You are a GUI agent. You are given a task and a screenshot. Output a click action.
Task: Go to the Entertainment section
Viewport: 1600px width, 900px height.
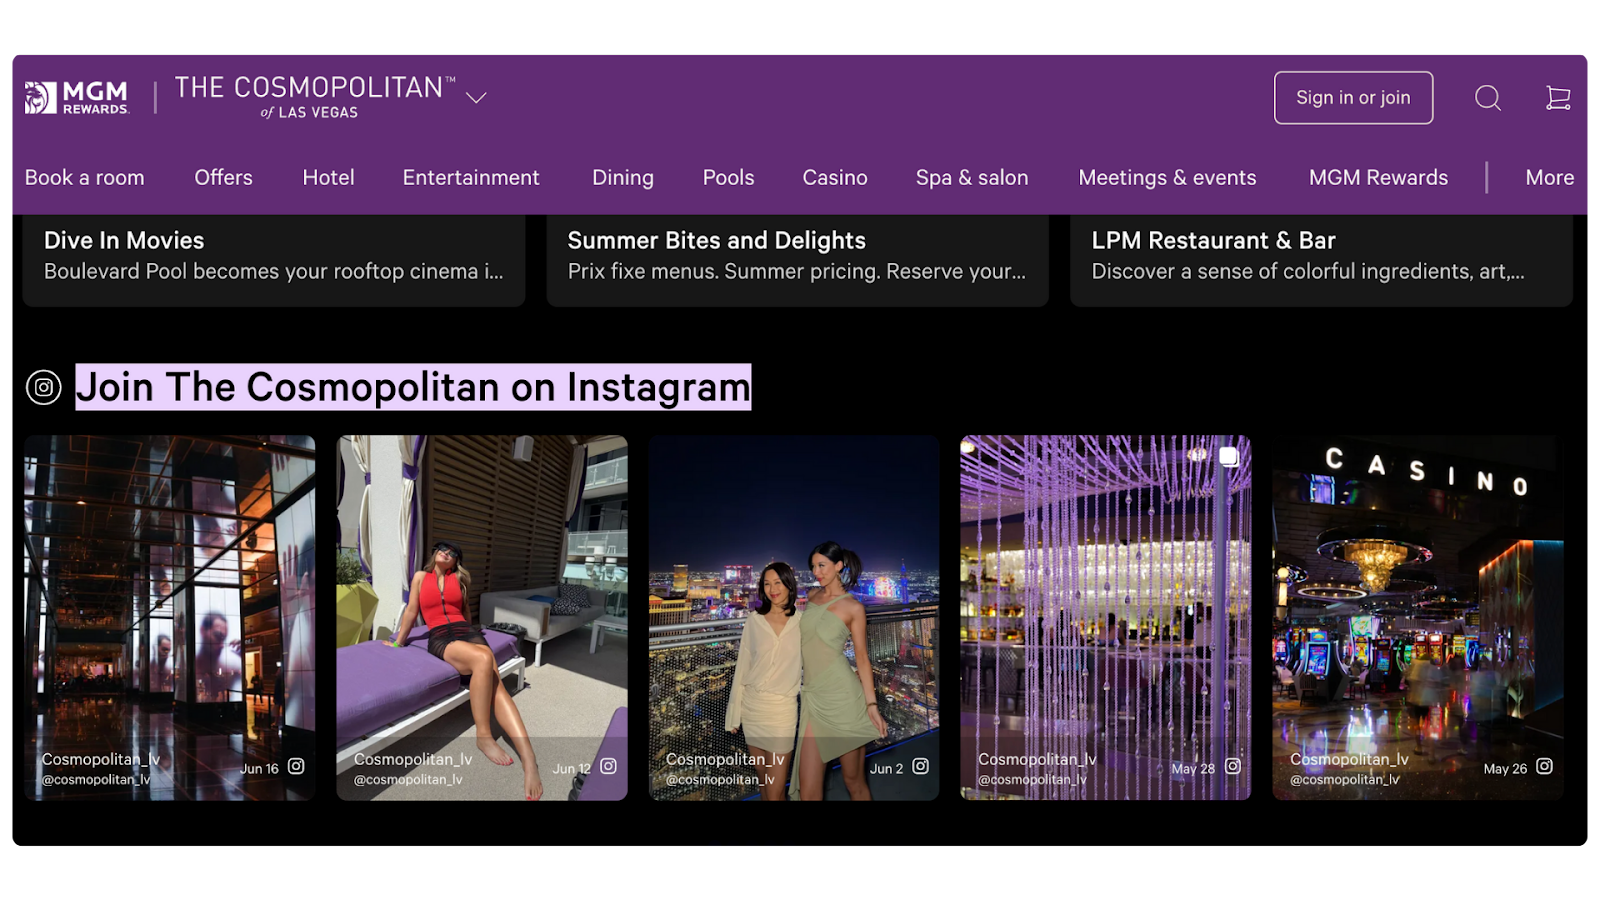(x=471, y=177)
